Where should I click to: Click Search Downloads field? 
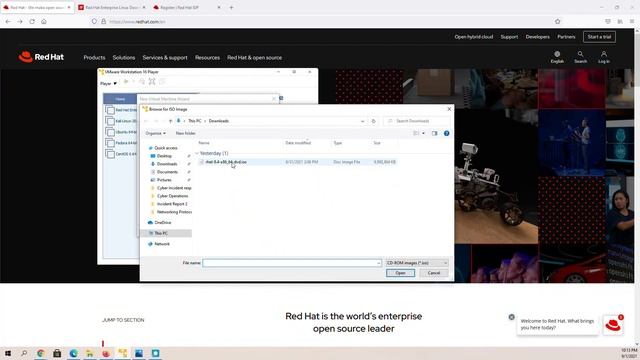pos(417,121)
